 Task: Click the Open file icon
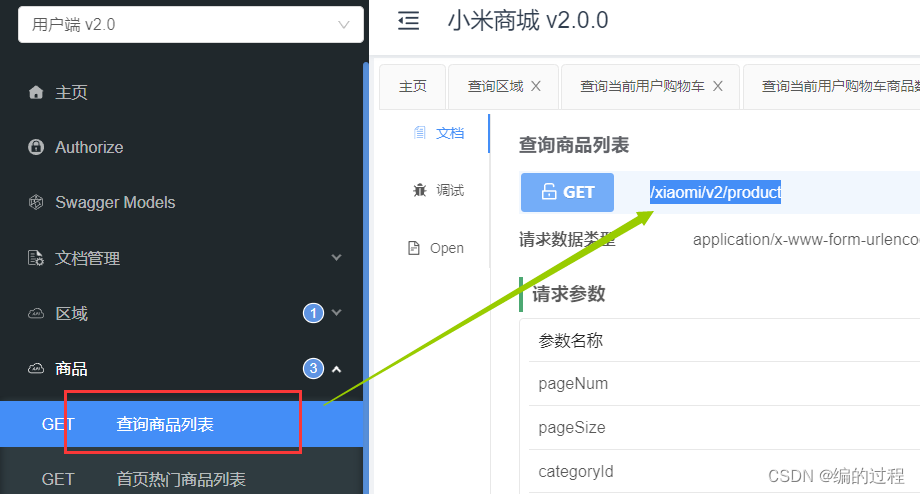[x=414, y=248]
